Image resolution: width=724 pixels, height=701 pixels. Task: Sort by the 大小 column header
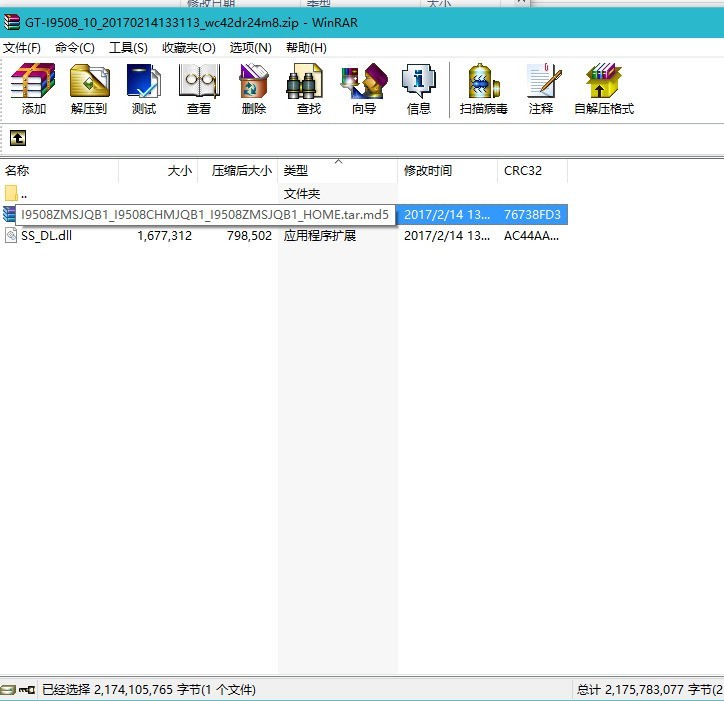(x=158, y=170)
